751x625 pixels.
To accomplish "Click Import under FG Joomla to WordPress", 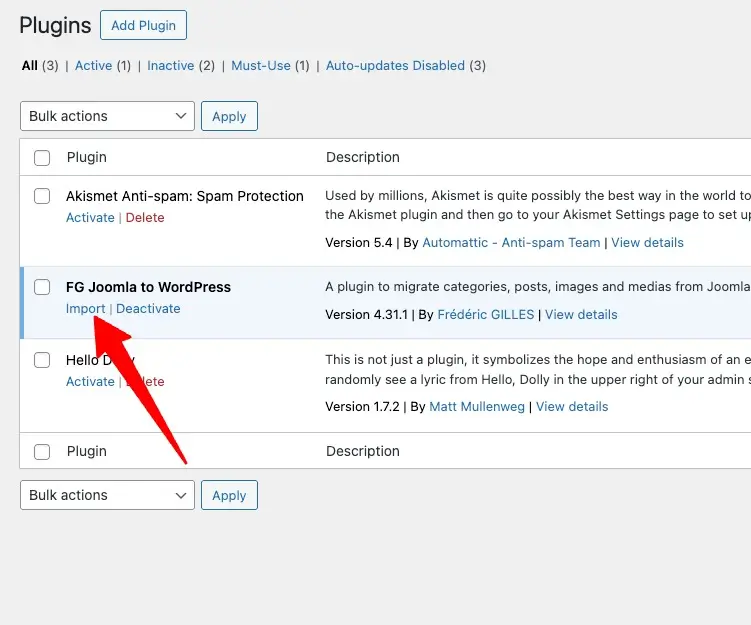I will [85, 309].
